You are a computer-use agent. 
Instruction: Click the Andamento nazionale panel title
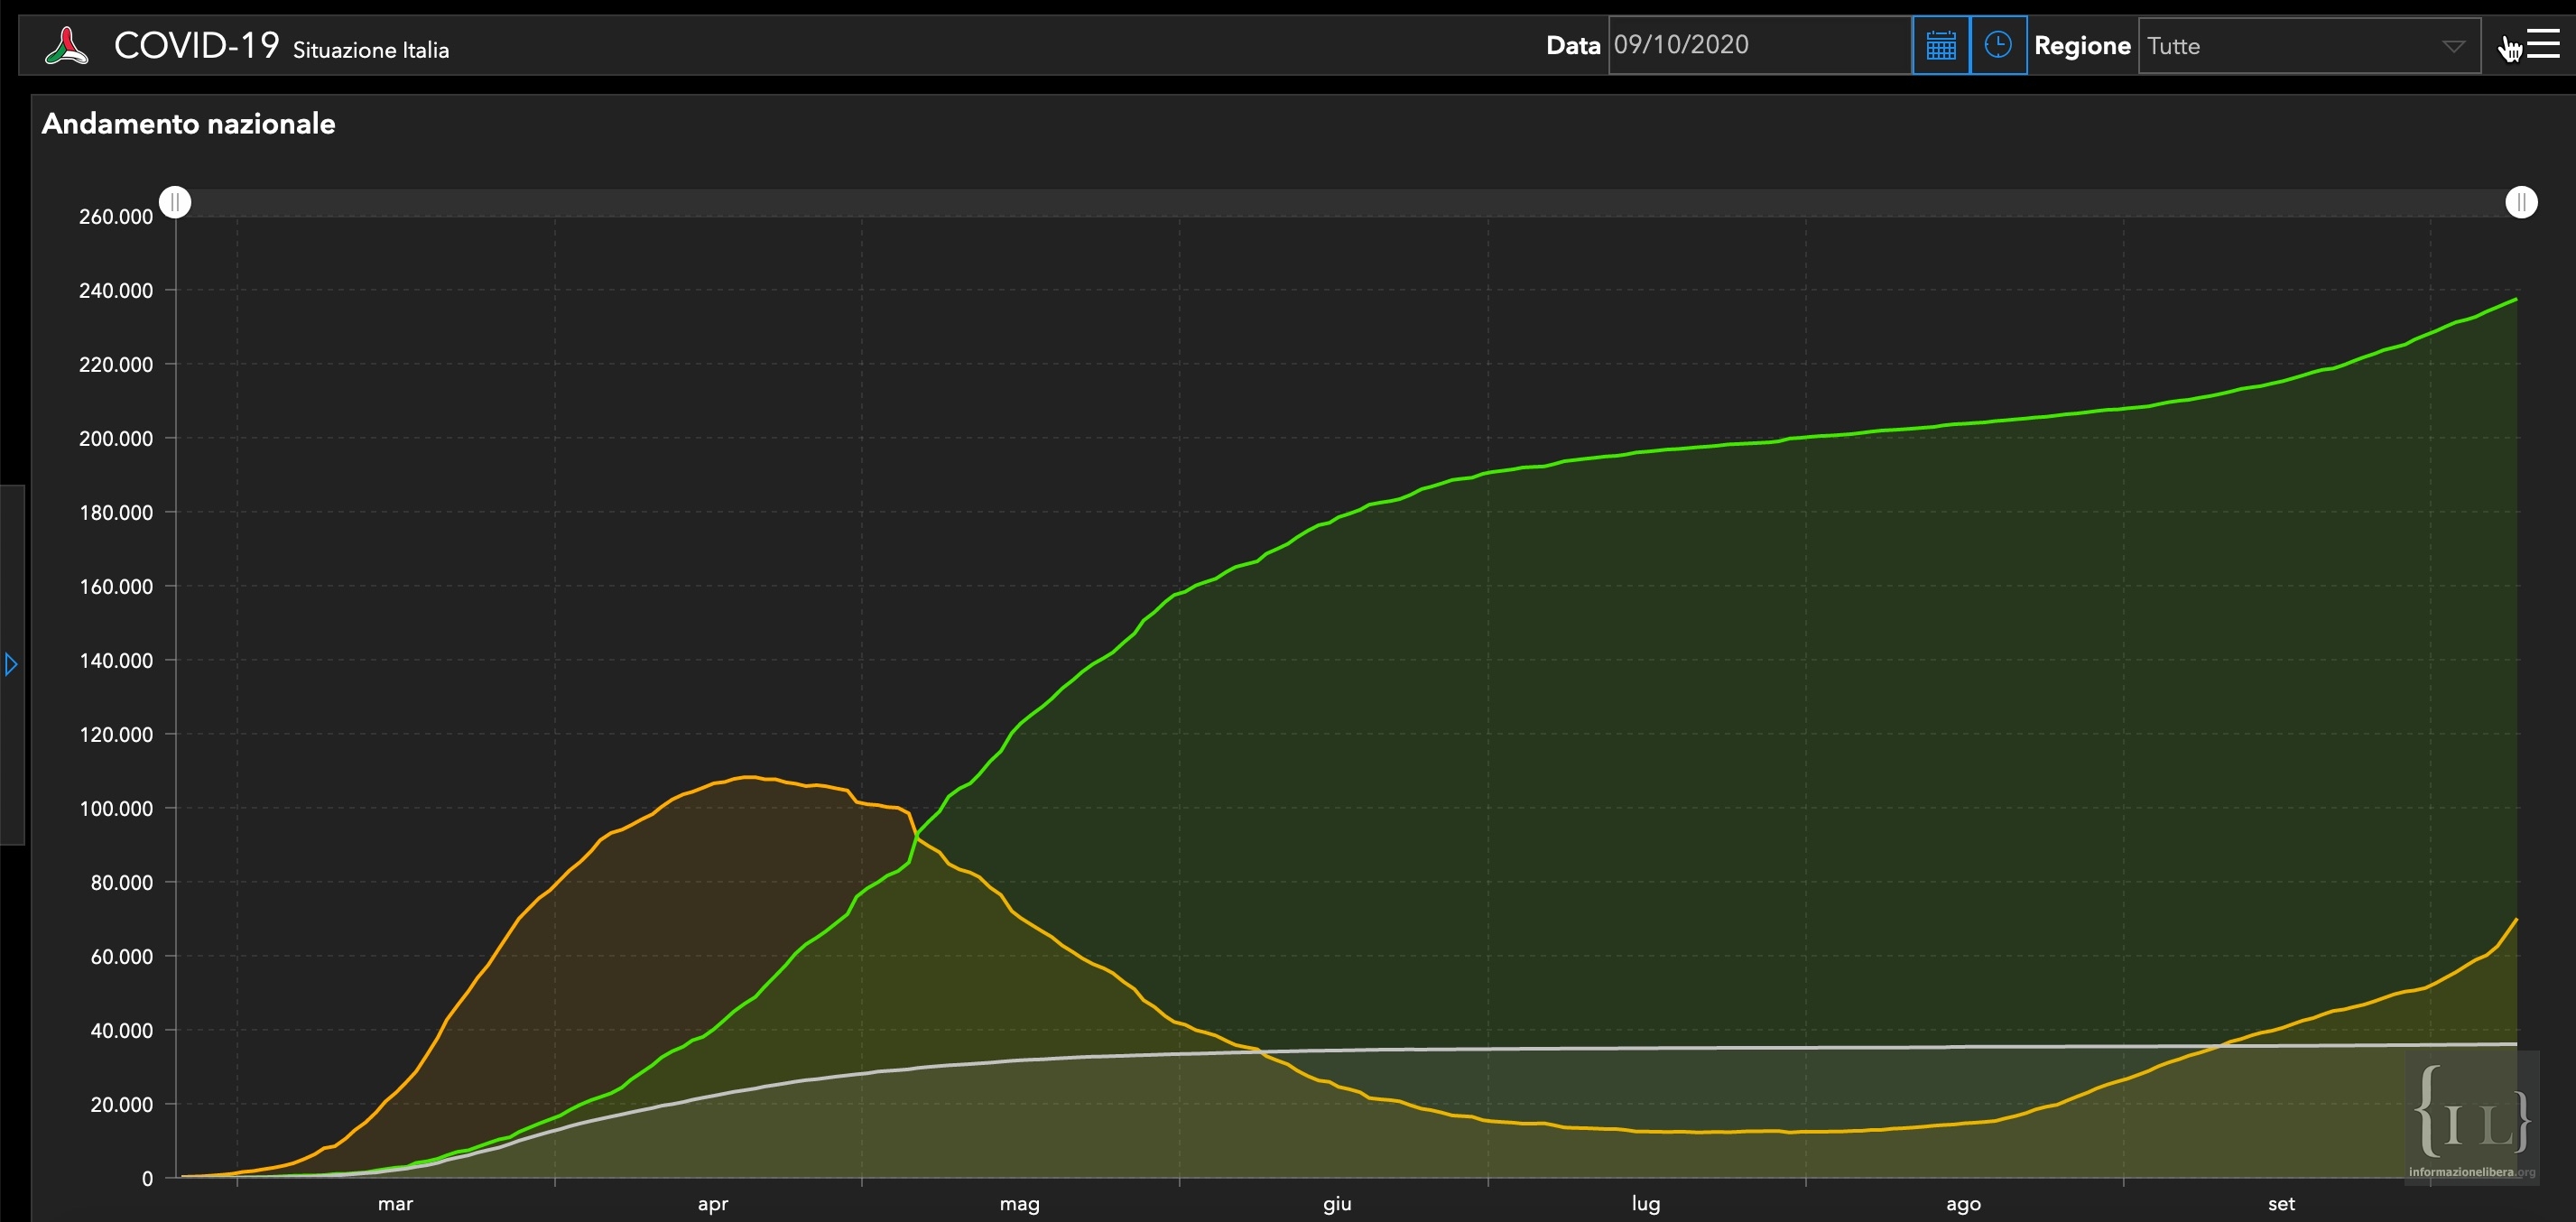coord(188,124)
